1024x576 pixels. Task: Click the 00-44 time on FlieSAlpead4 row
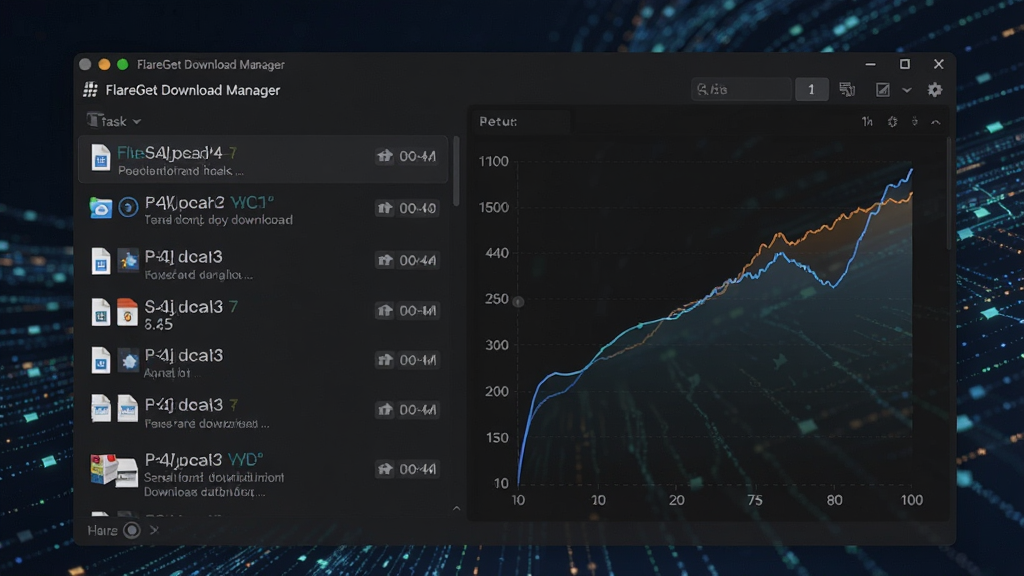pyautogui.click(x=418, y=156)
